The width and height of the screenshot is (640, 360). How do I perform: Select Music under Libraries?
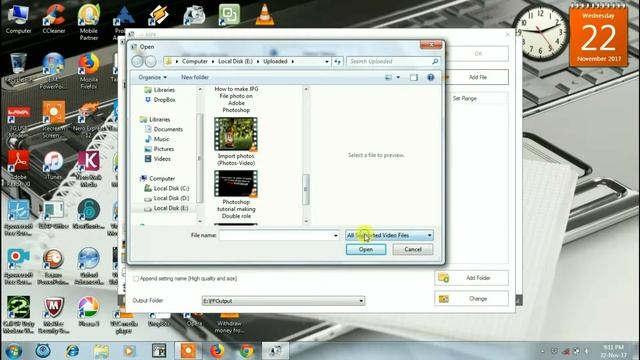[157, 139]
